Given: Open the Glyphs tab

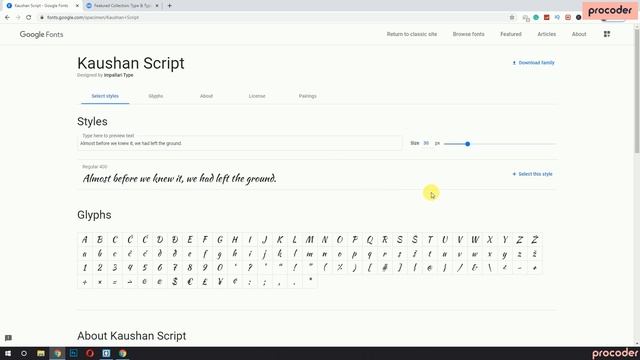Looking at the screenshot, I should click(156, 96).
